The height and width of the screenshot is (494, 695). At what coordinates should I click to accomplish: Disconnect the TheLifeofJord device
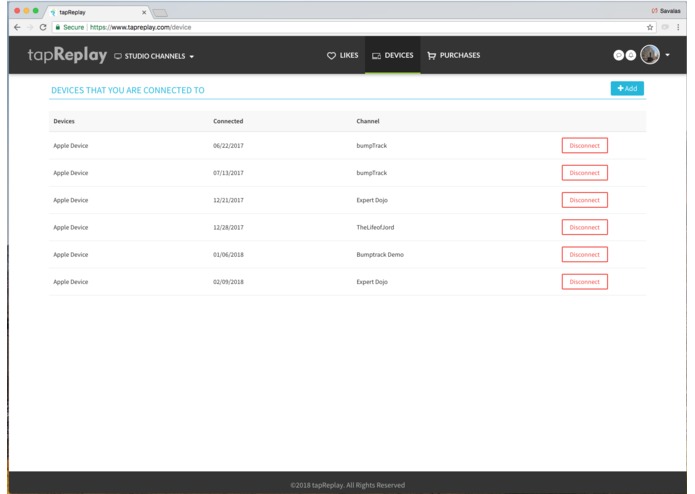585,227
